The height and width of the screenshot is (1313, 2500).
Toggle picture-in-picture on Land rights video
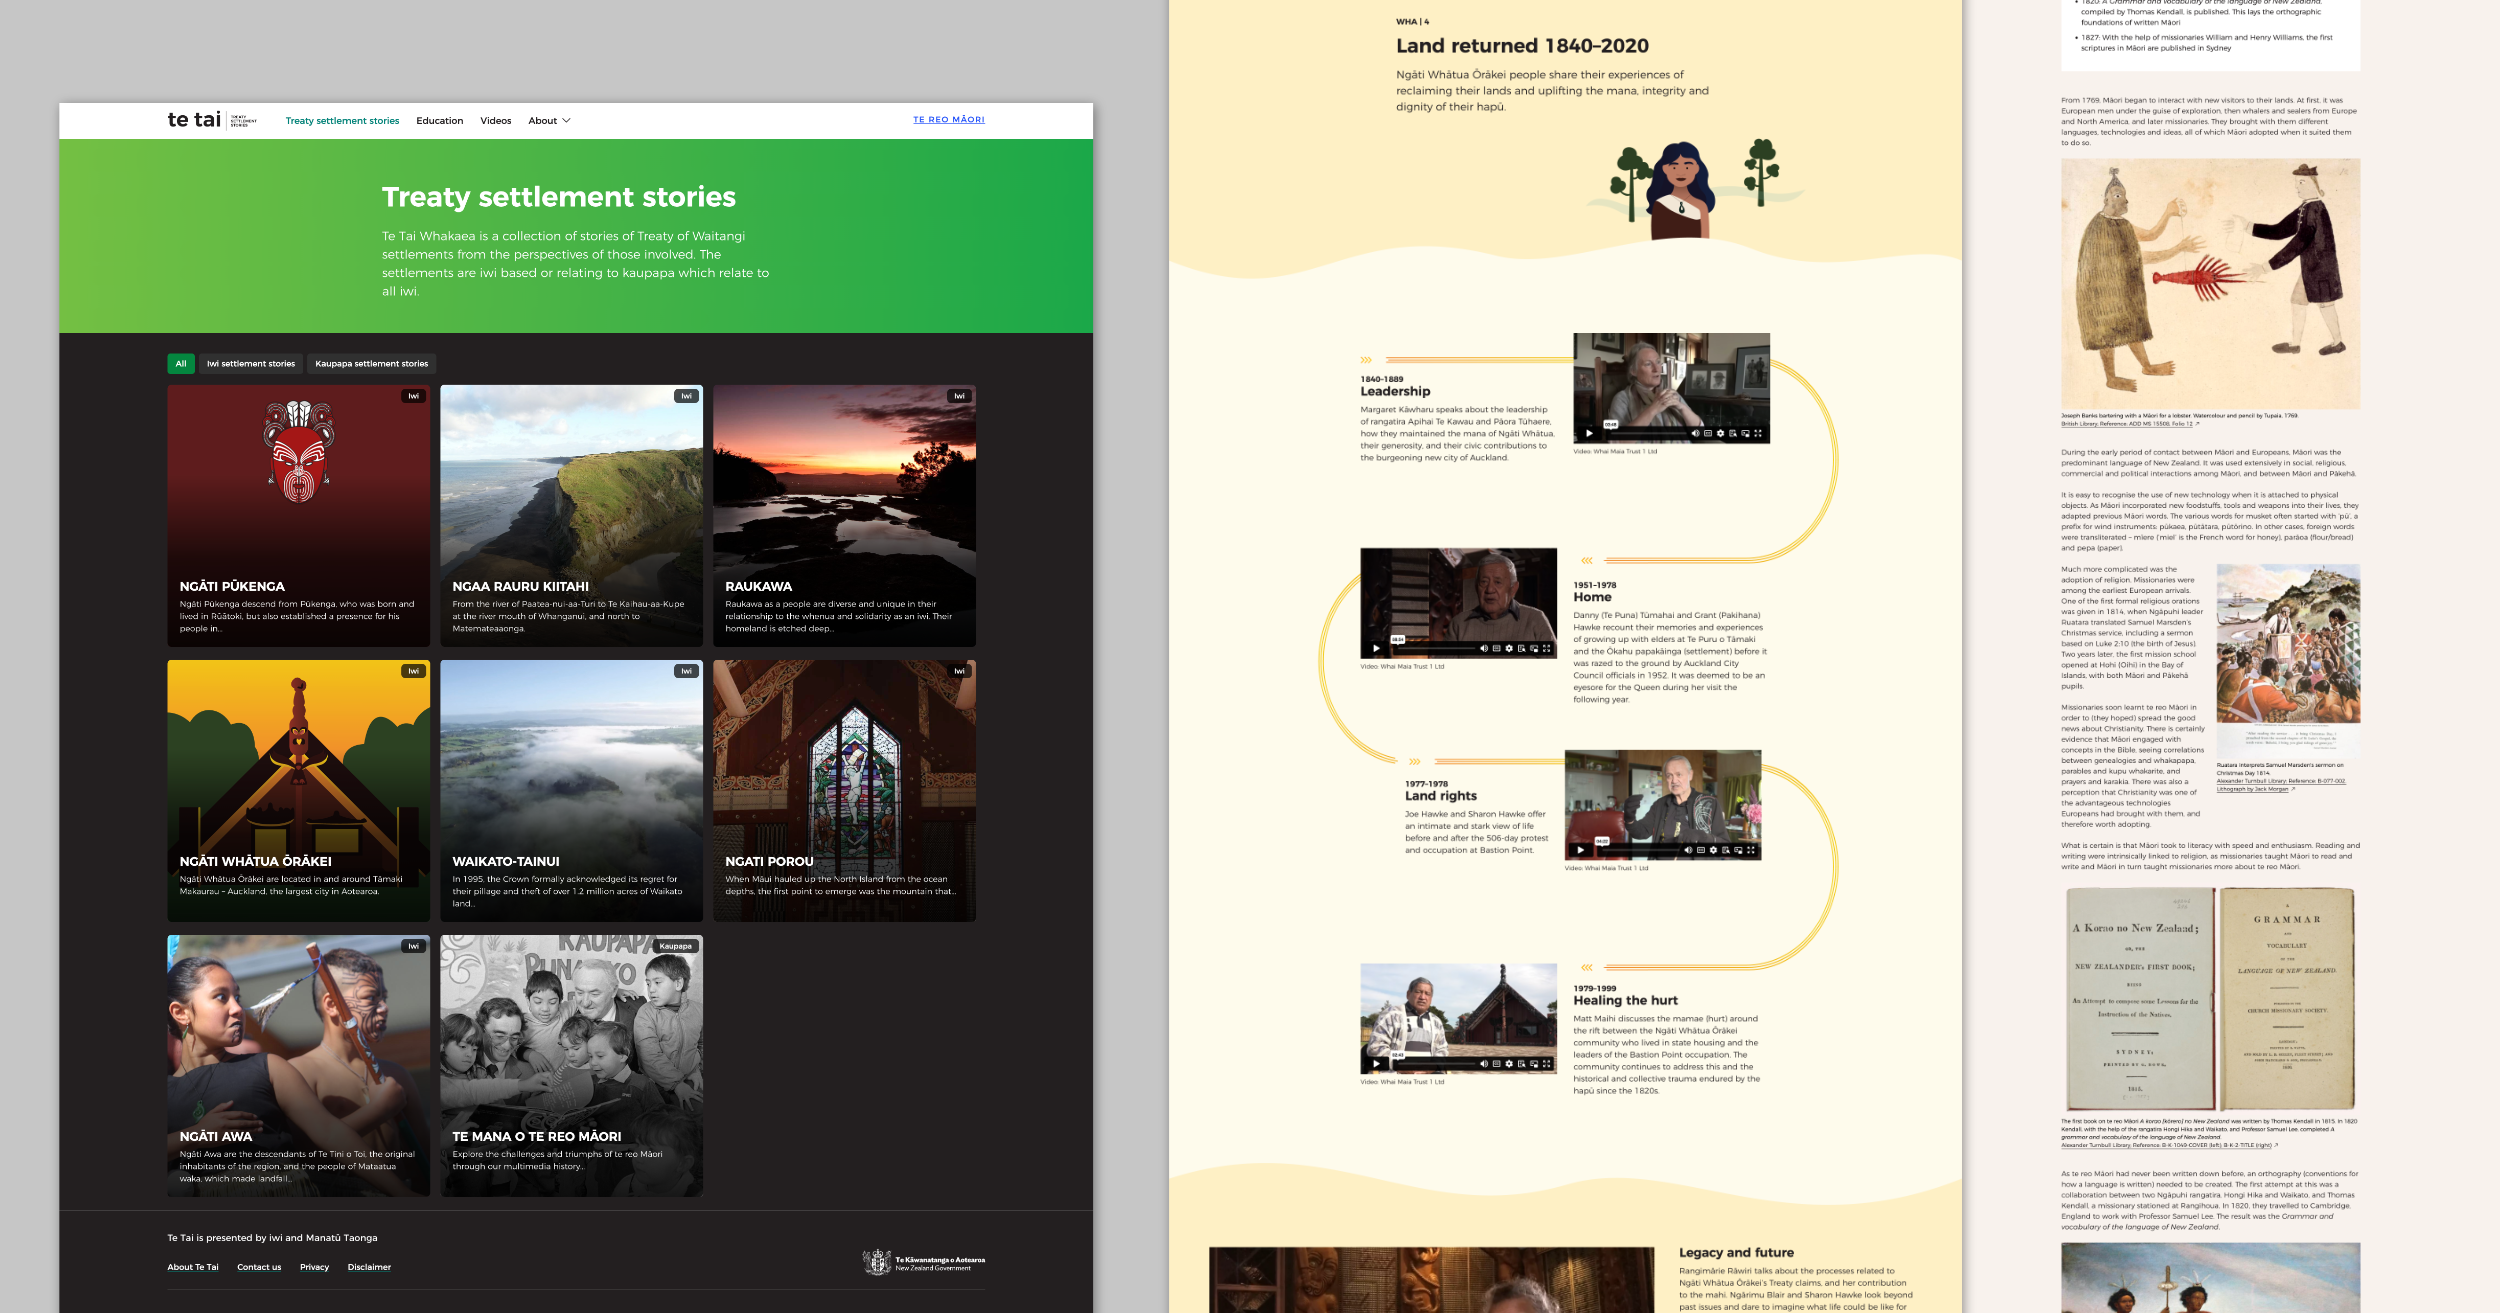(x=1737, y=850)
